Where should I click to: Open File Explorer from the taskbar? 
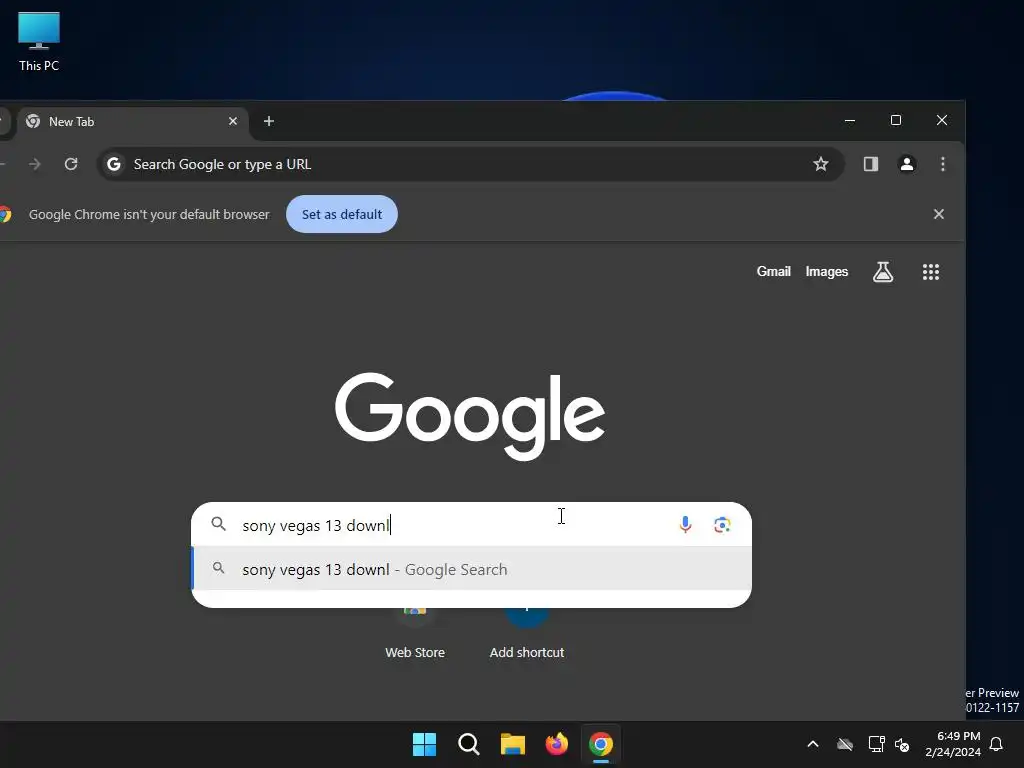pyautogui.click(x=513, y=744)
